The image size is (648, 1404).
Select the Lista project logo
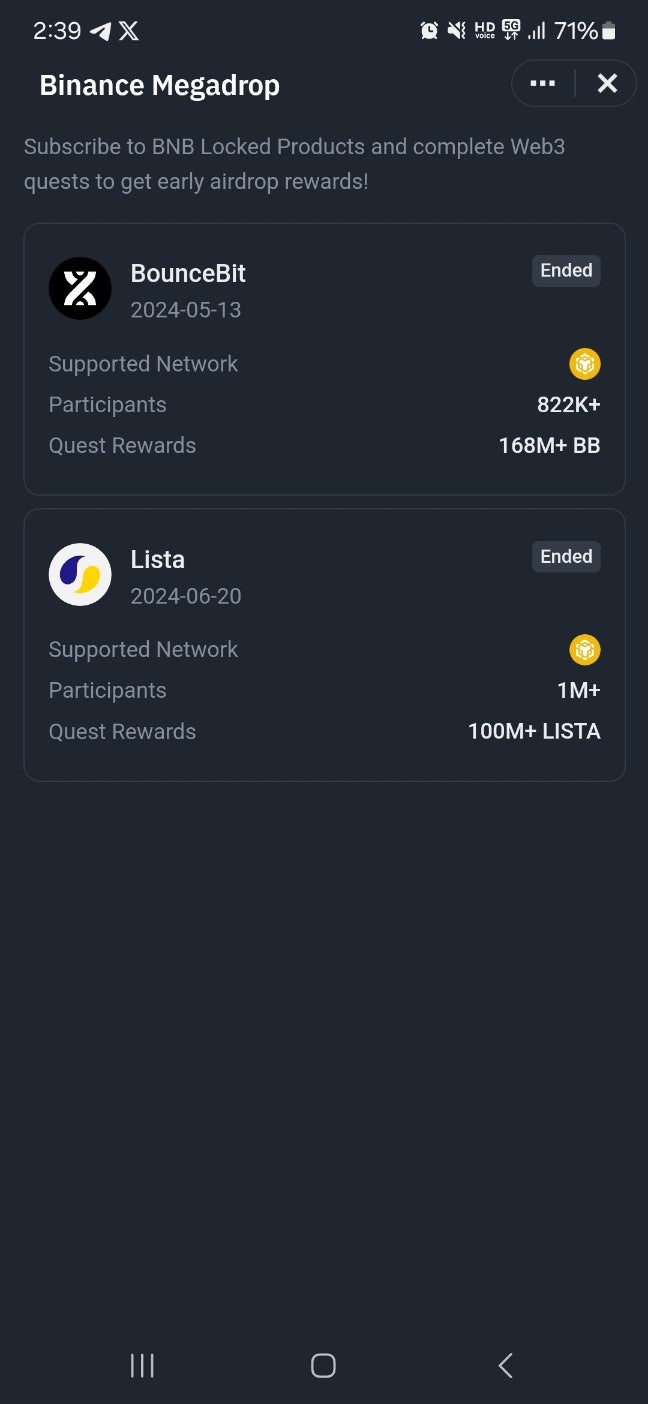coord(80,574)
